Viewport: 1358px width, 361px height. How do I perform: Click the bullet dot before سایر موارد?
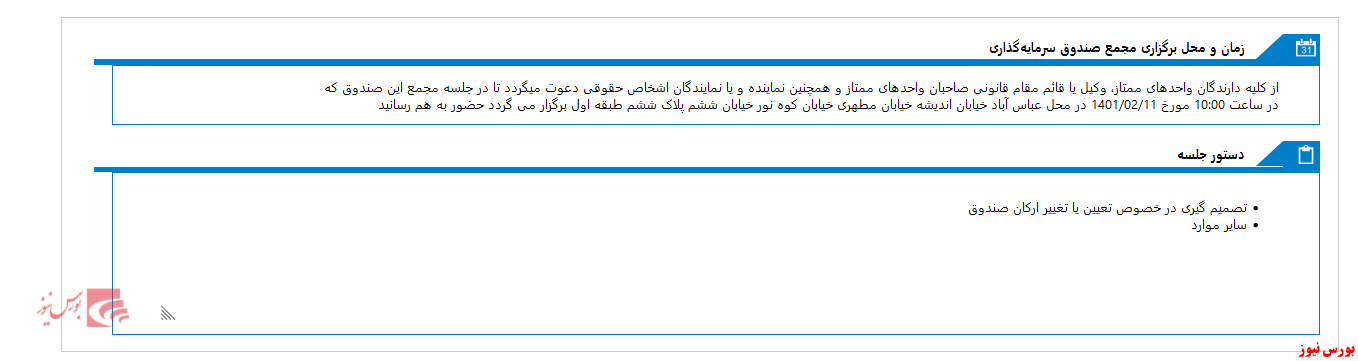(1255, 225)
